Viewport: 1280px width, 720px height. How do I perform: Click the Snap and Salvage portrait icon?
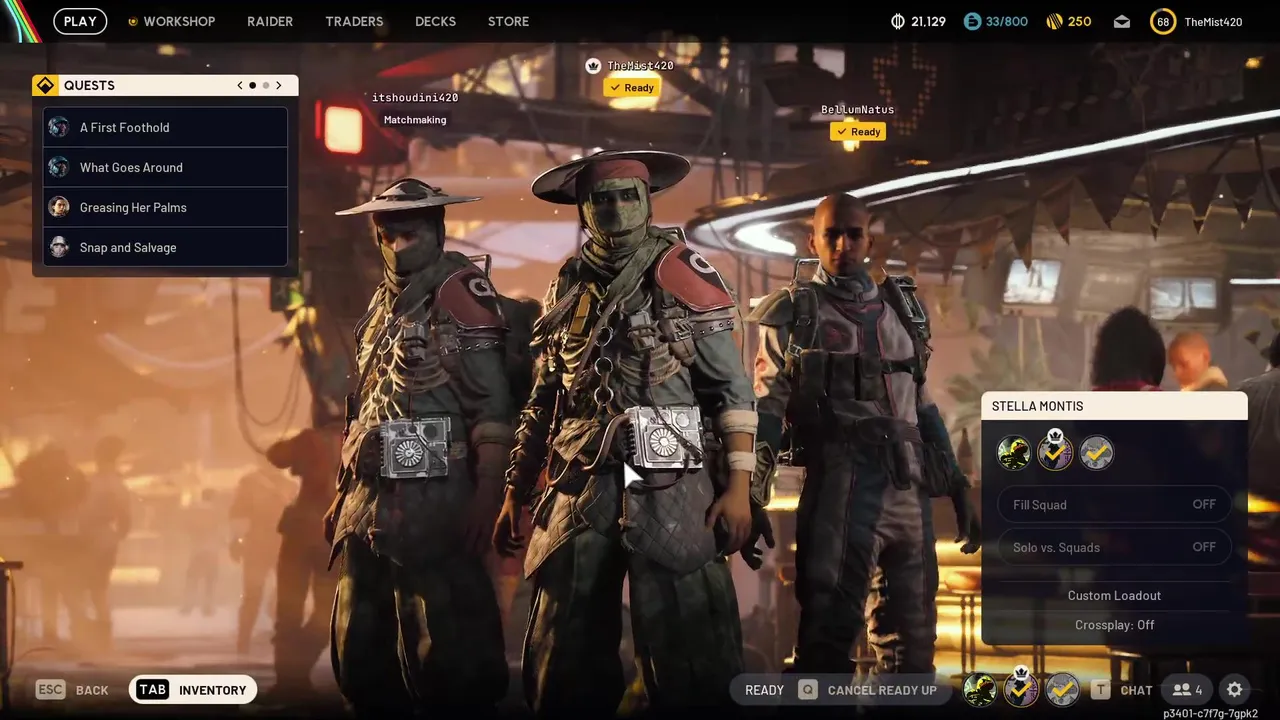click(59, 247)
